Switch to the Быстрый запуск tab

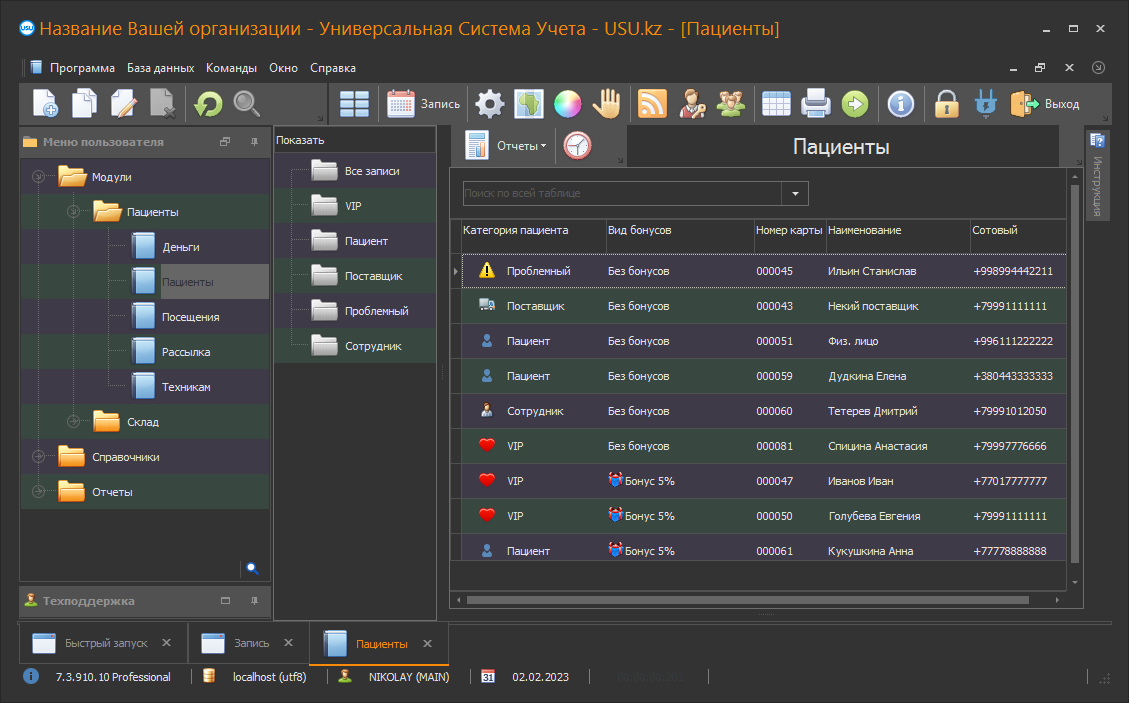click(x=105, y=644)
